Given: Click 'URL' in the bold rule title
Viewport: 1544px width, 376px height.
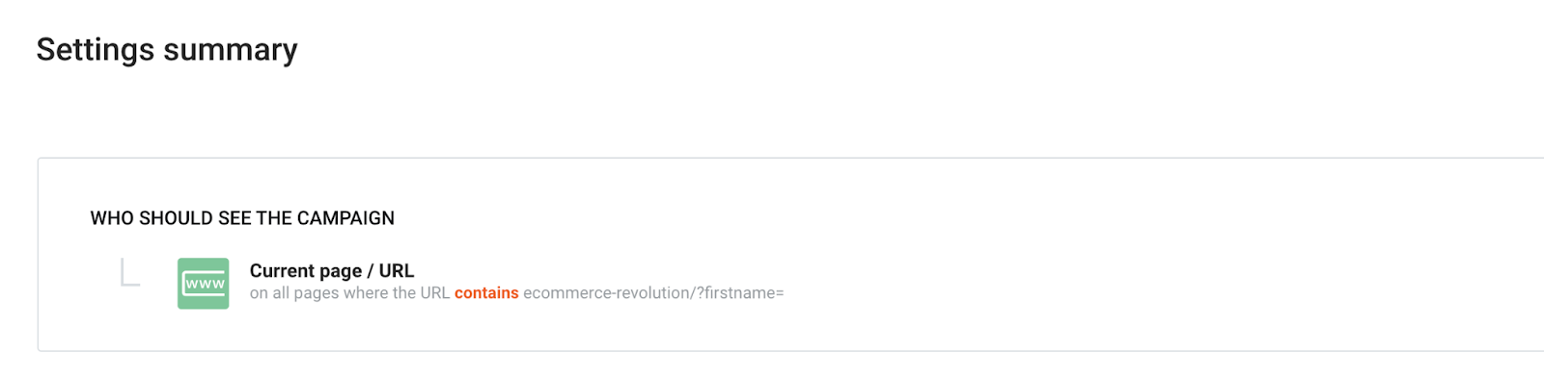Looking at the screenshot, I should [x=396, y=270].
